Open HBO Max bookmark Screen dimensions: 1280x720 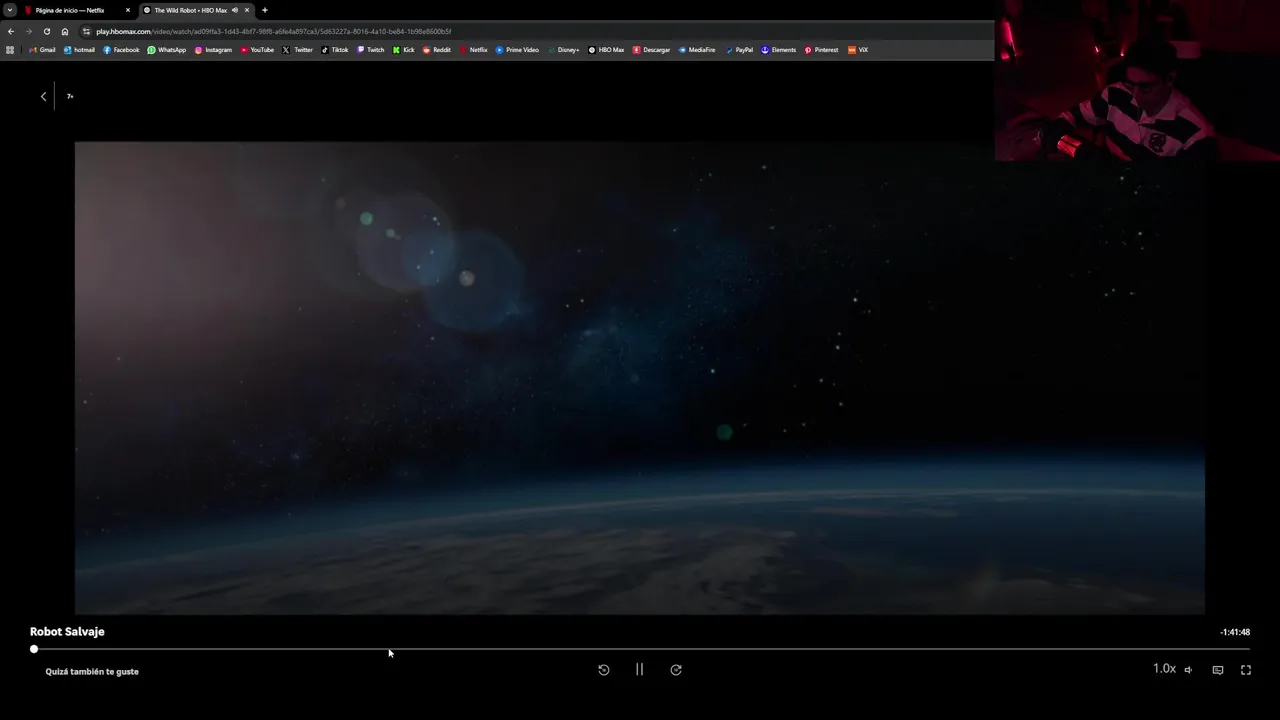606,50
